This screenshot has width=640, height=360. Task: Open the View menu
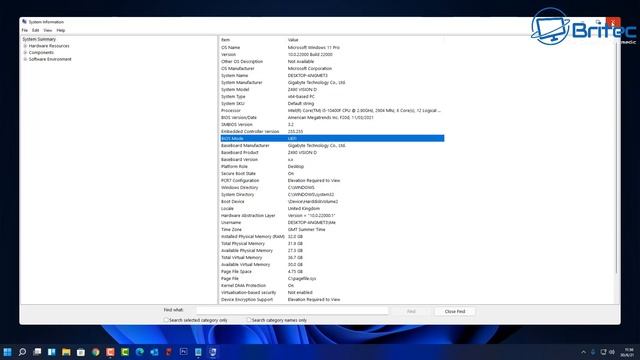48,30
